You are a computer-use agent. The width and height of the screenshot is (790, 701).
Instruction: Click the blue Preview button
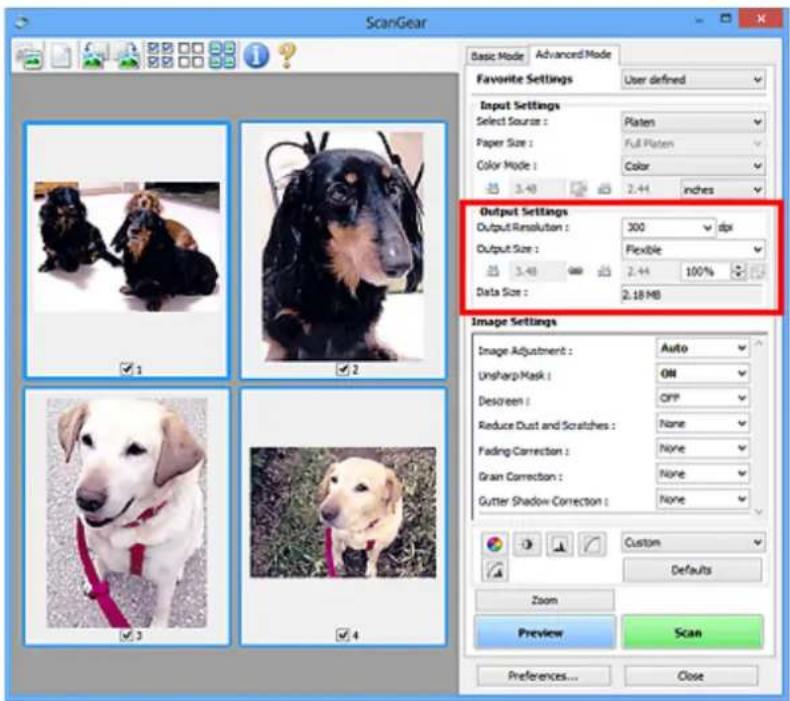click(x=545, y=632)
